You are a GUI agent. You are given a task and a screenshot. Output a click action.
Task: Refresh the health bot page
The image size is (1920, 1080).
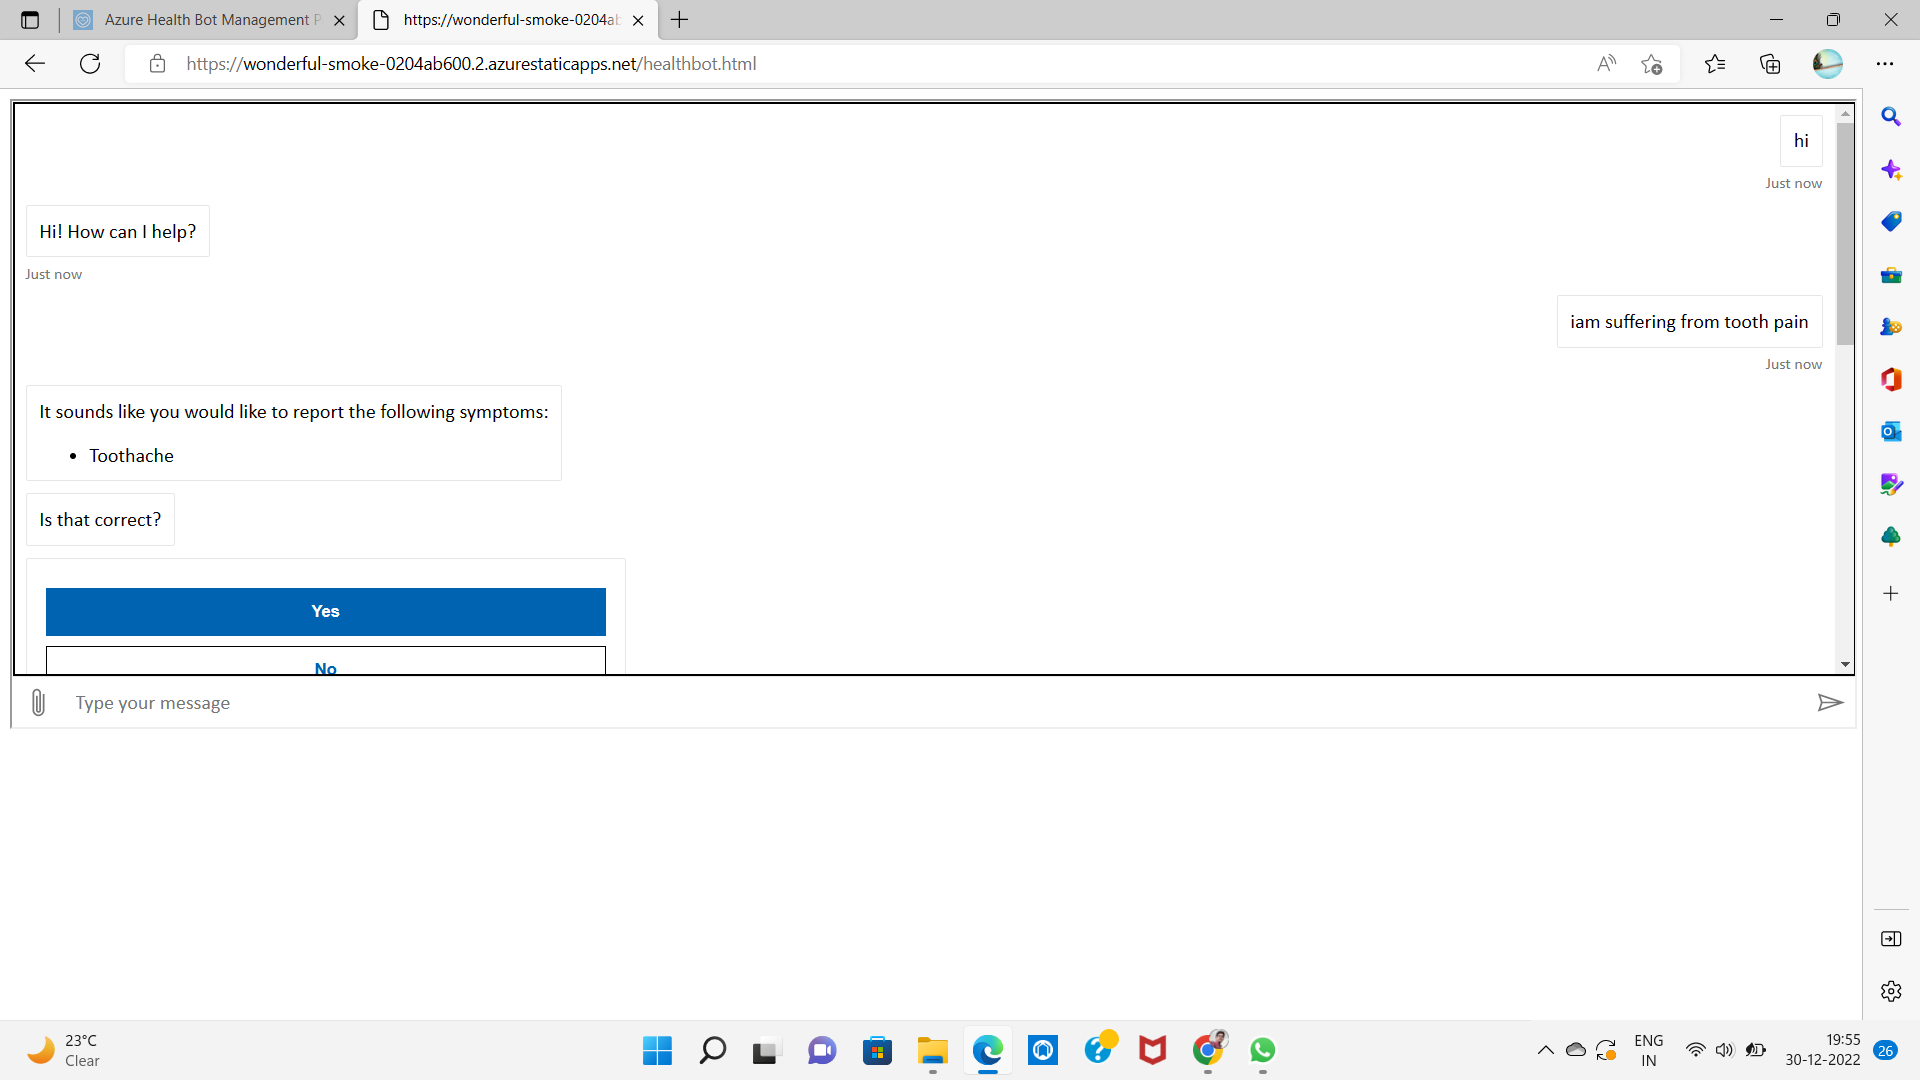[x=90, y=64]
